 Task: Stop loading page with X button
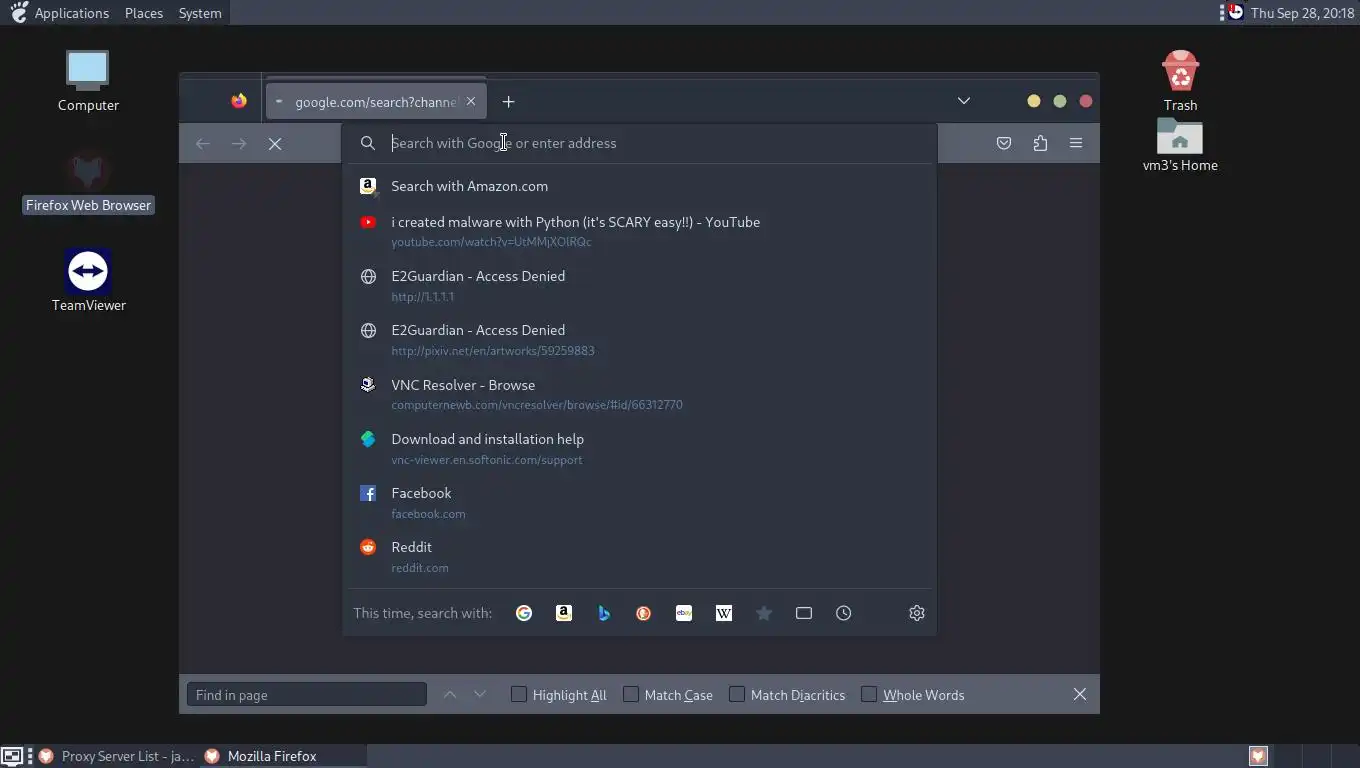click(x=275, y=143)
